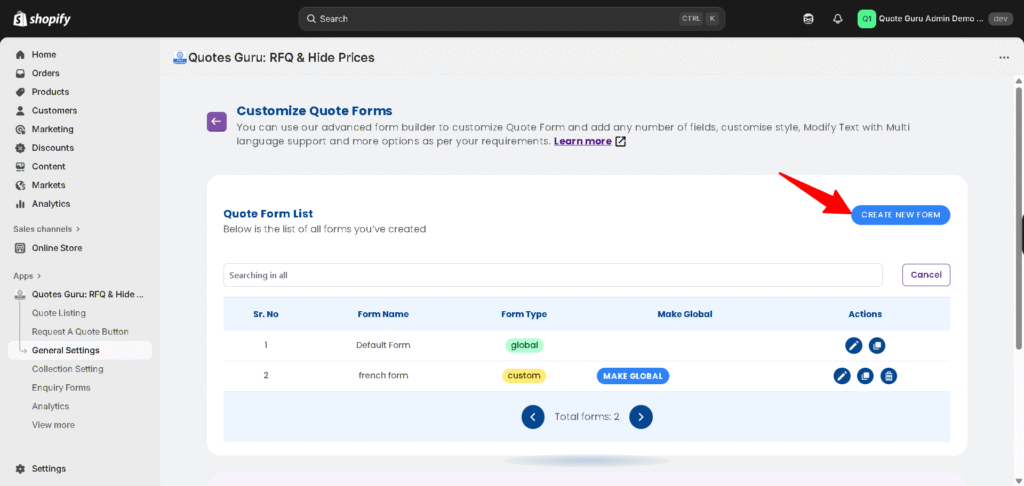Open Collection Setting in the sidebar
1024x486 pixels.
(67, 369)
